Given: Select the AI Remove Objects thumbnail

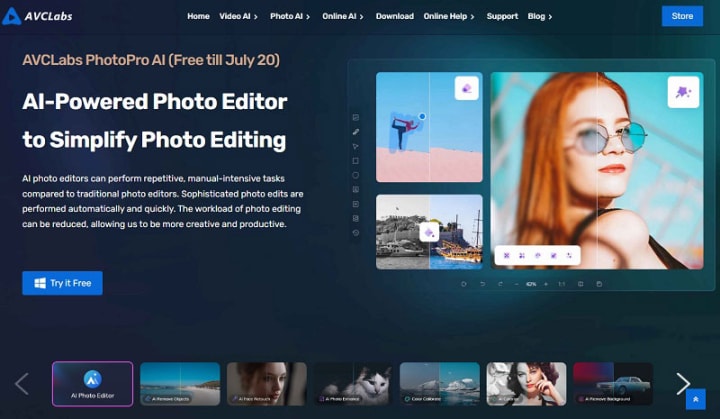Looking at the screenshot, I should coord(180,384).
